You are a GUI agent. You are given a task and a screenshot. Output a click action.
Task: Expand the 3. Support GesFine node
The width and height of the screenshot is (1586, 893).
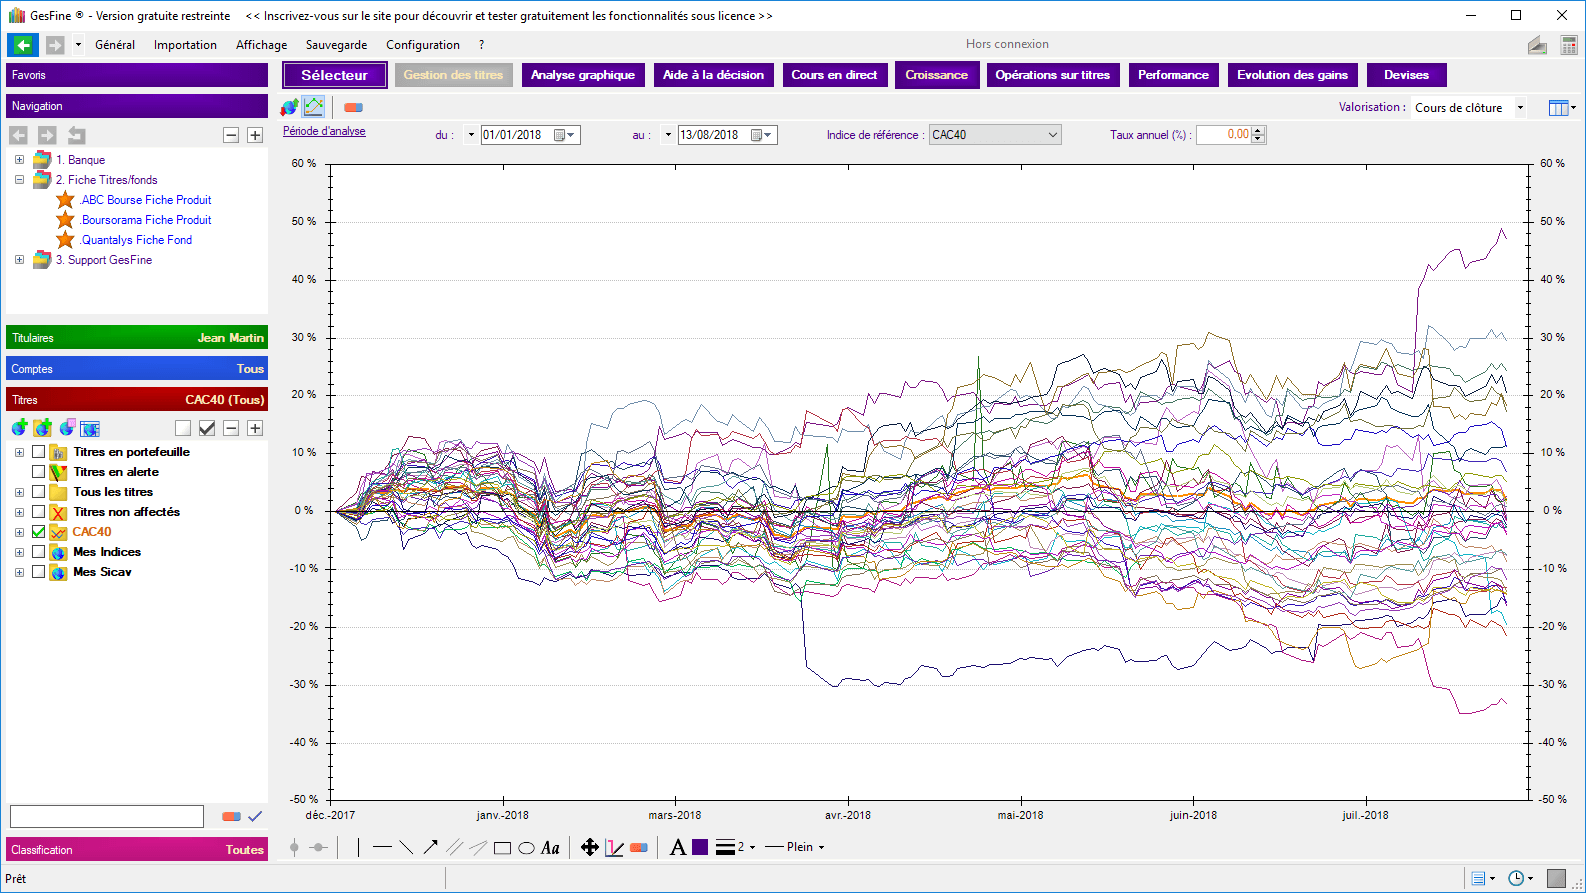pyautogui.click(x=19, y=260)
